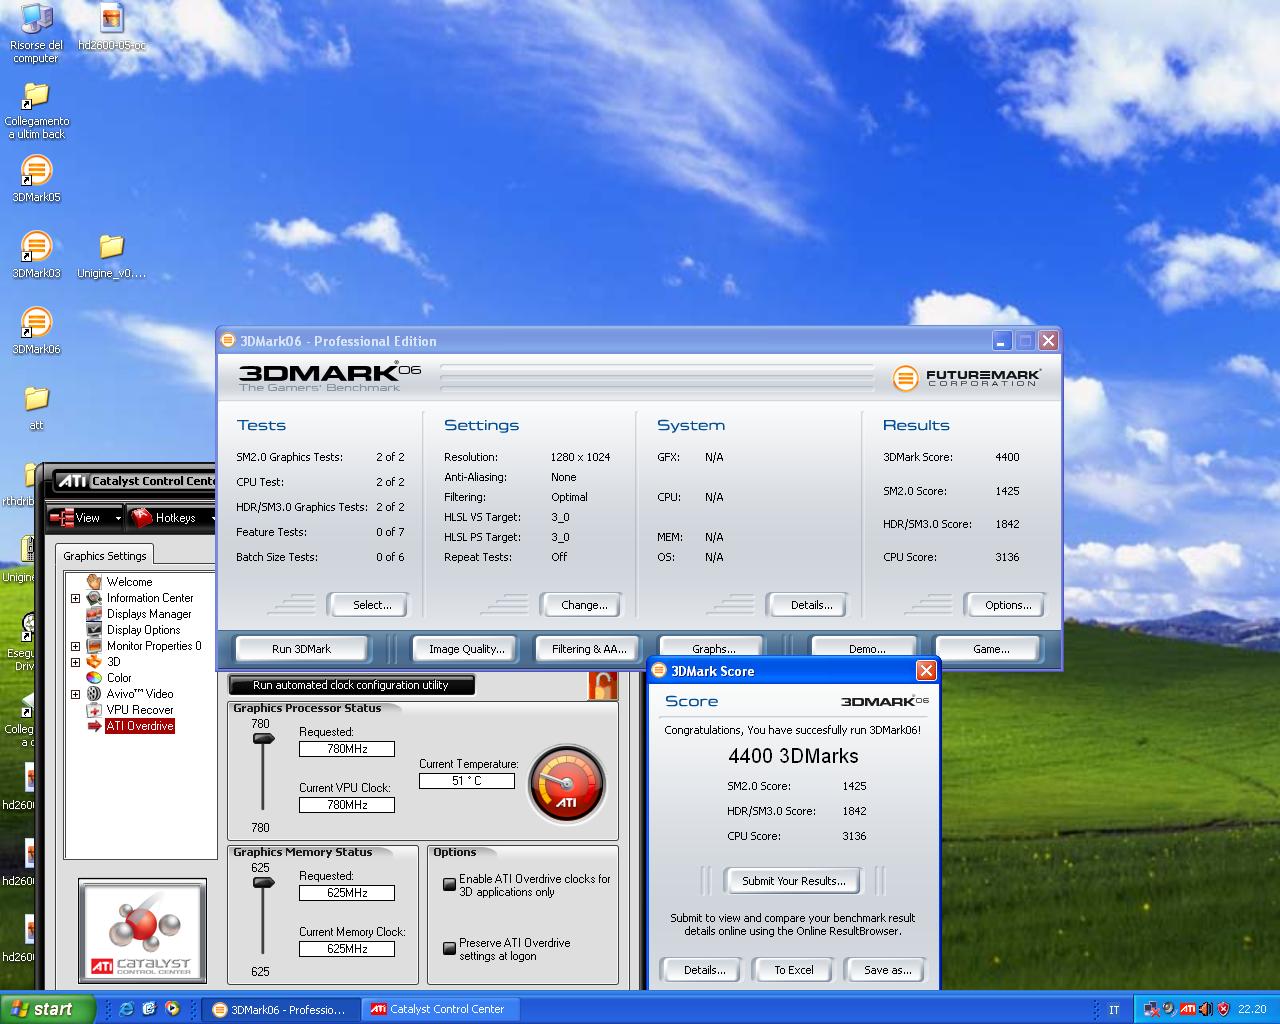Click the Futuremark Corporation logo
This screenshot has height=1024, width=1280.
[x=967, y=378]
